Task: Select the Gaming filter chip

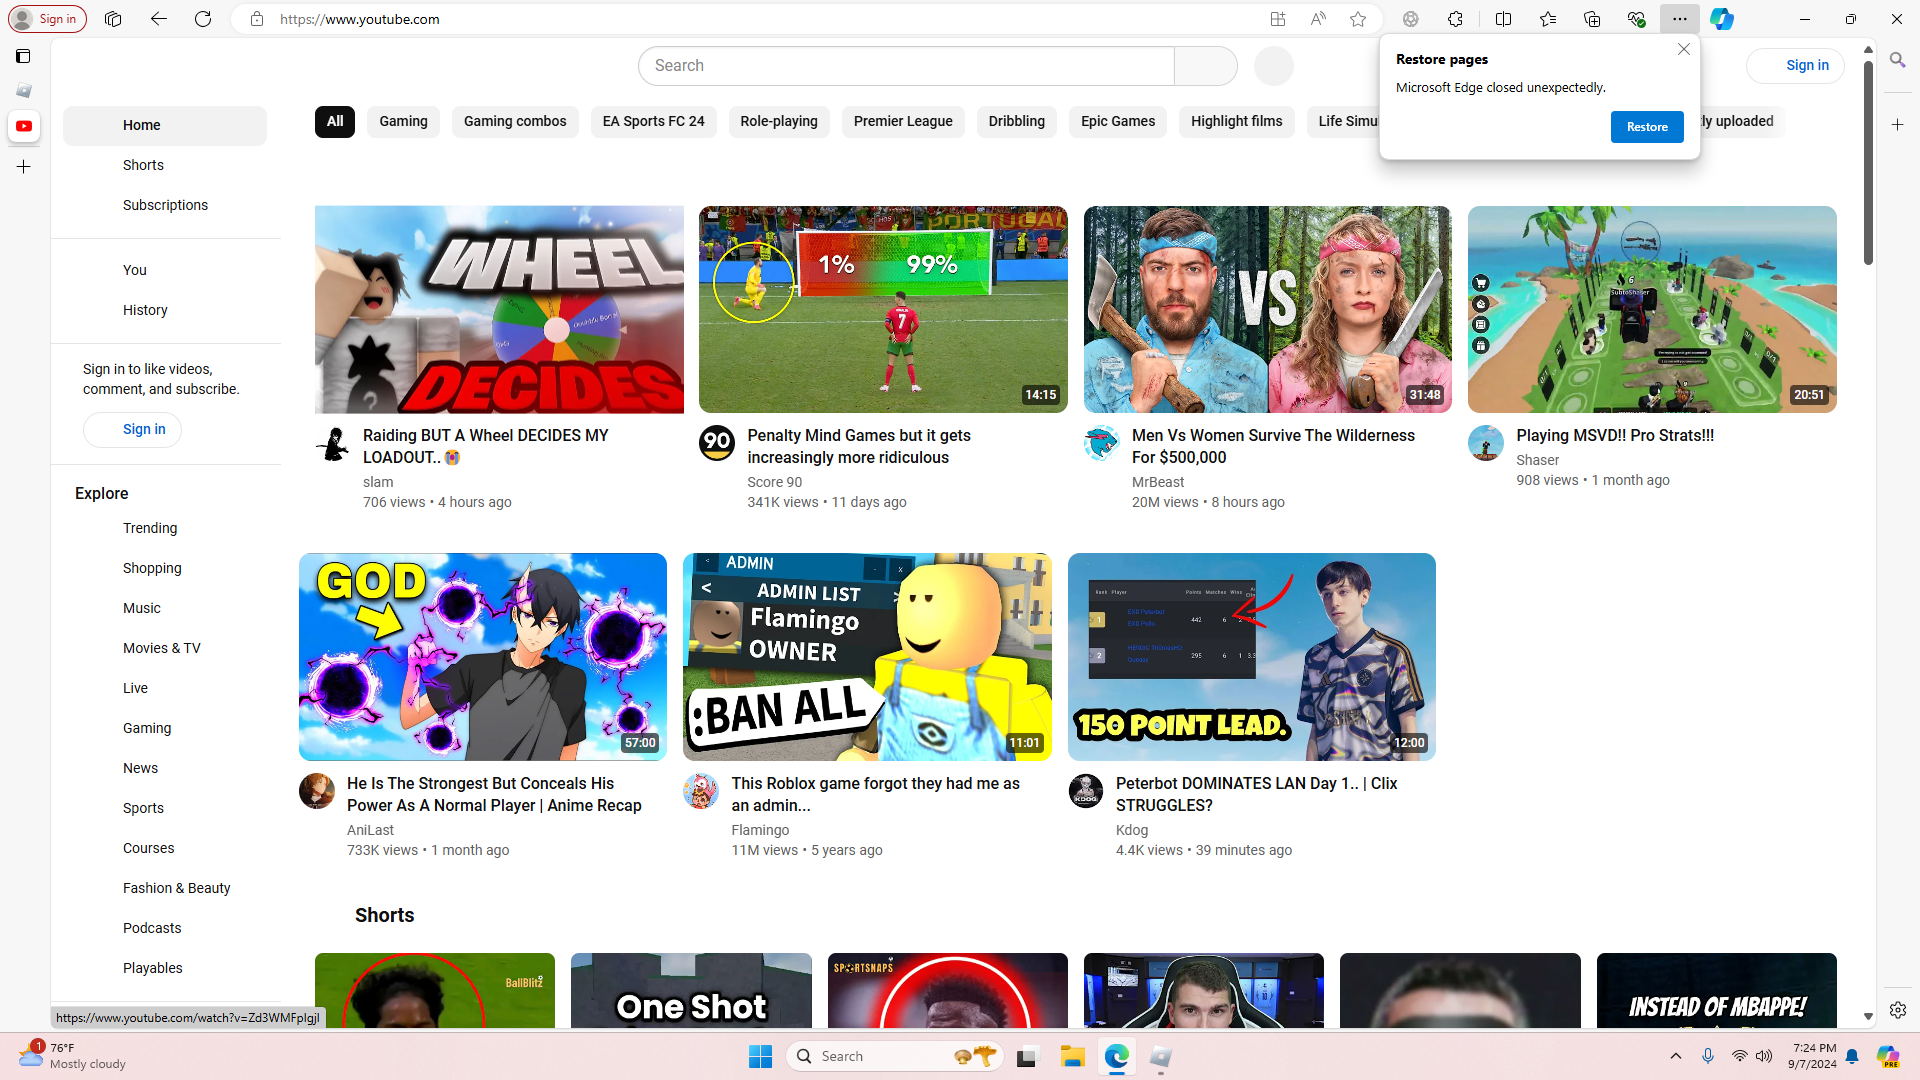Action: coord(403,121)
